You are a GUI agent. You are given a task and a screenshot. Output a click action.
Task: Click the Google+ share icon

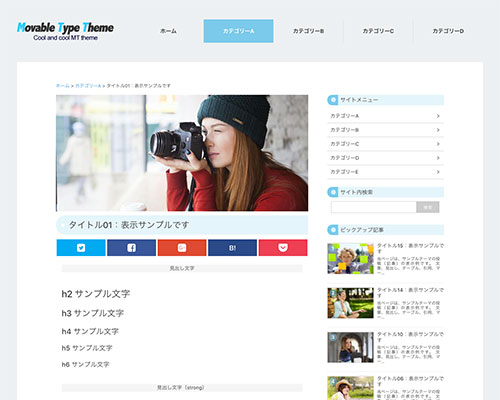pos(182,248)
